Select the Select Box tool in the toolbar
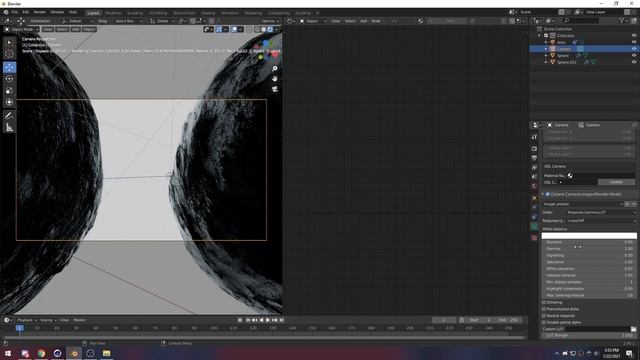 (x=9, y=42)
